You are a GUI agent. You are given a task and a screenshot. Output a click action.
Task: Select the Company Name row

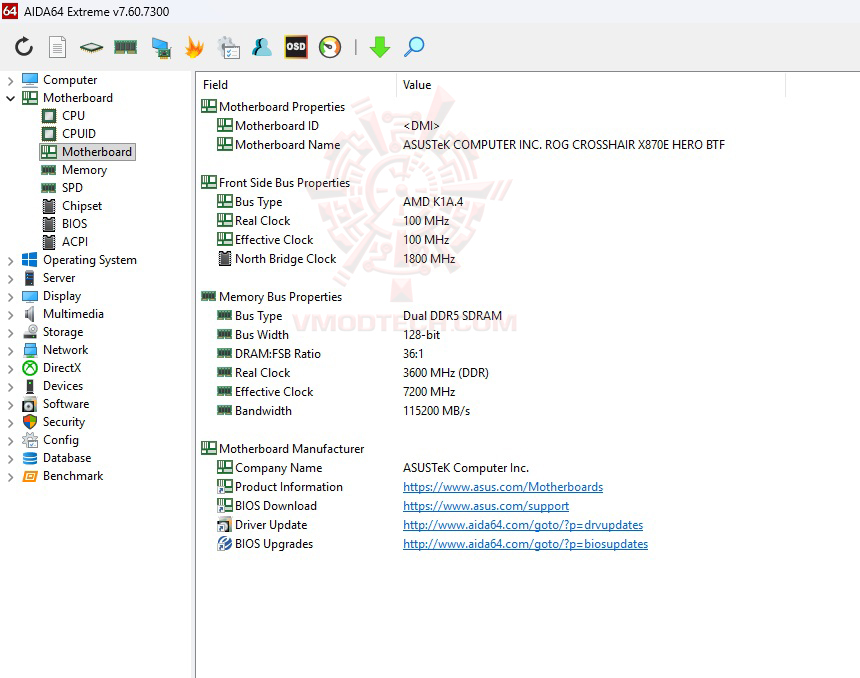point(374,468)
